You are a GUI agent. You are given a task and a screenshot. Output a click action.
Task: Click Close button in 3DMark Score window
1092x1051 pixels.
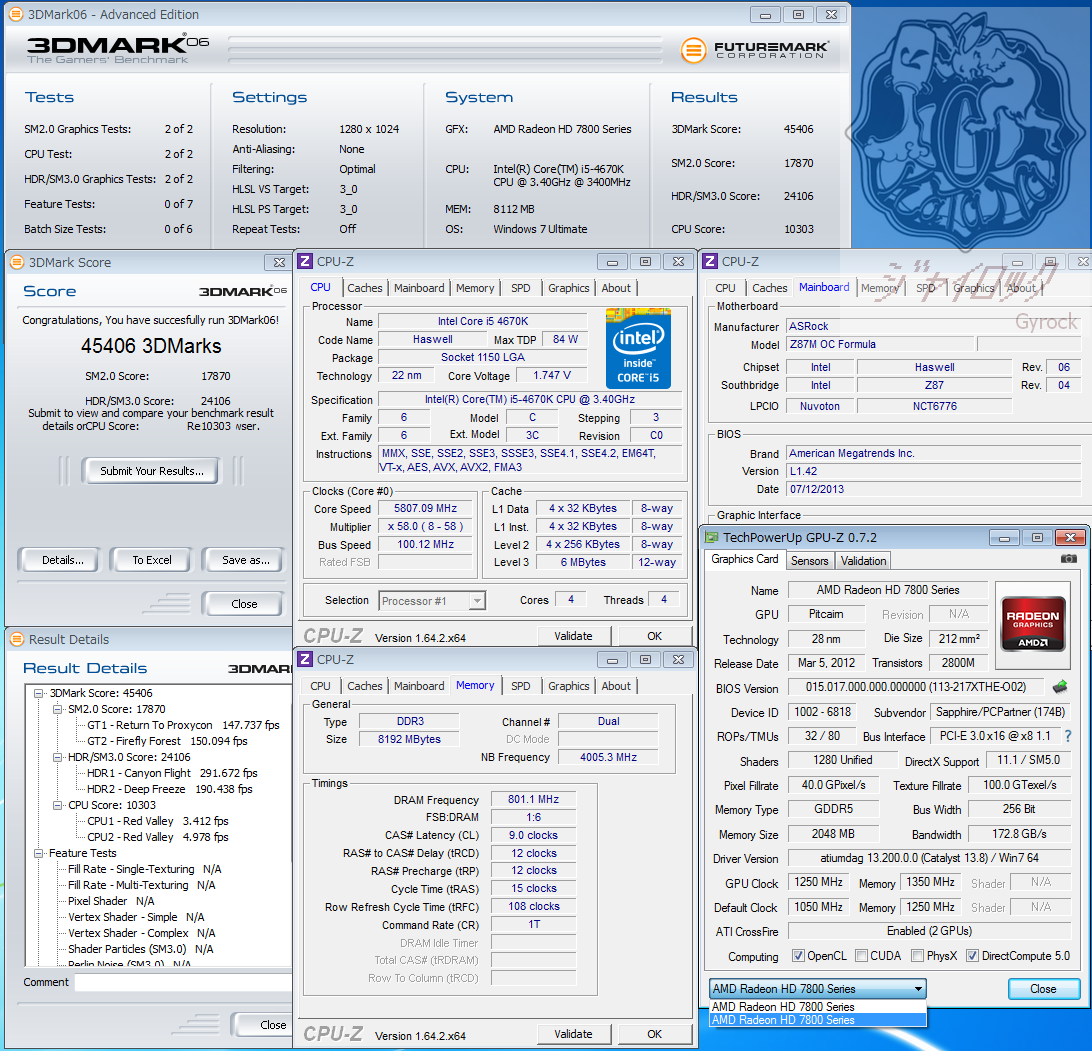click(244, 604)
